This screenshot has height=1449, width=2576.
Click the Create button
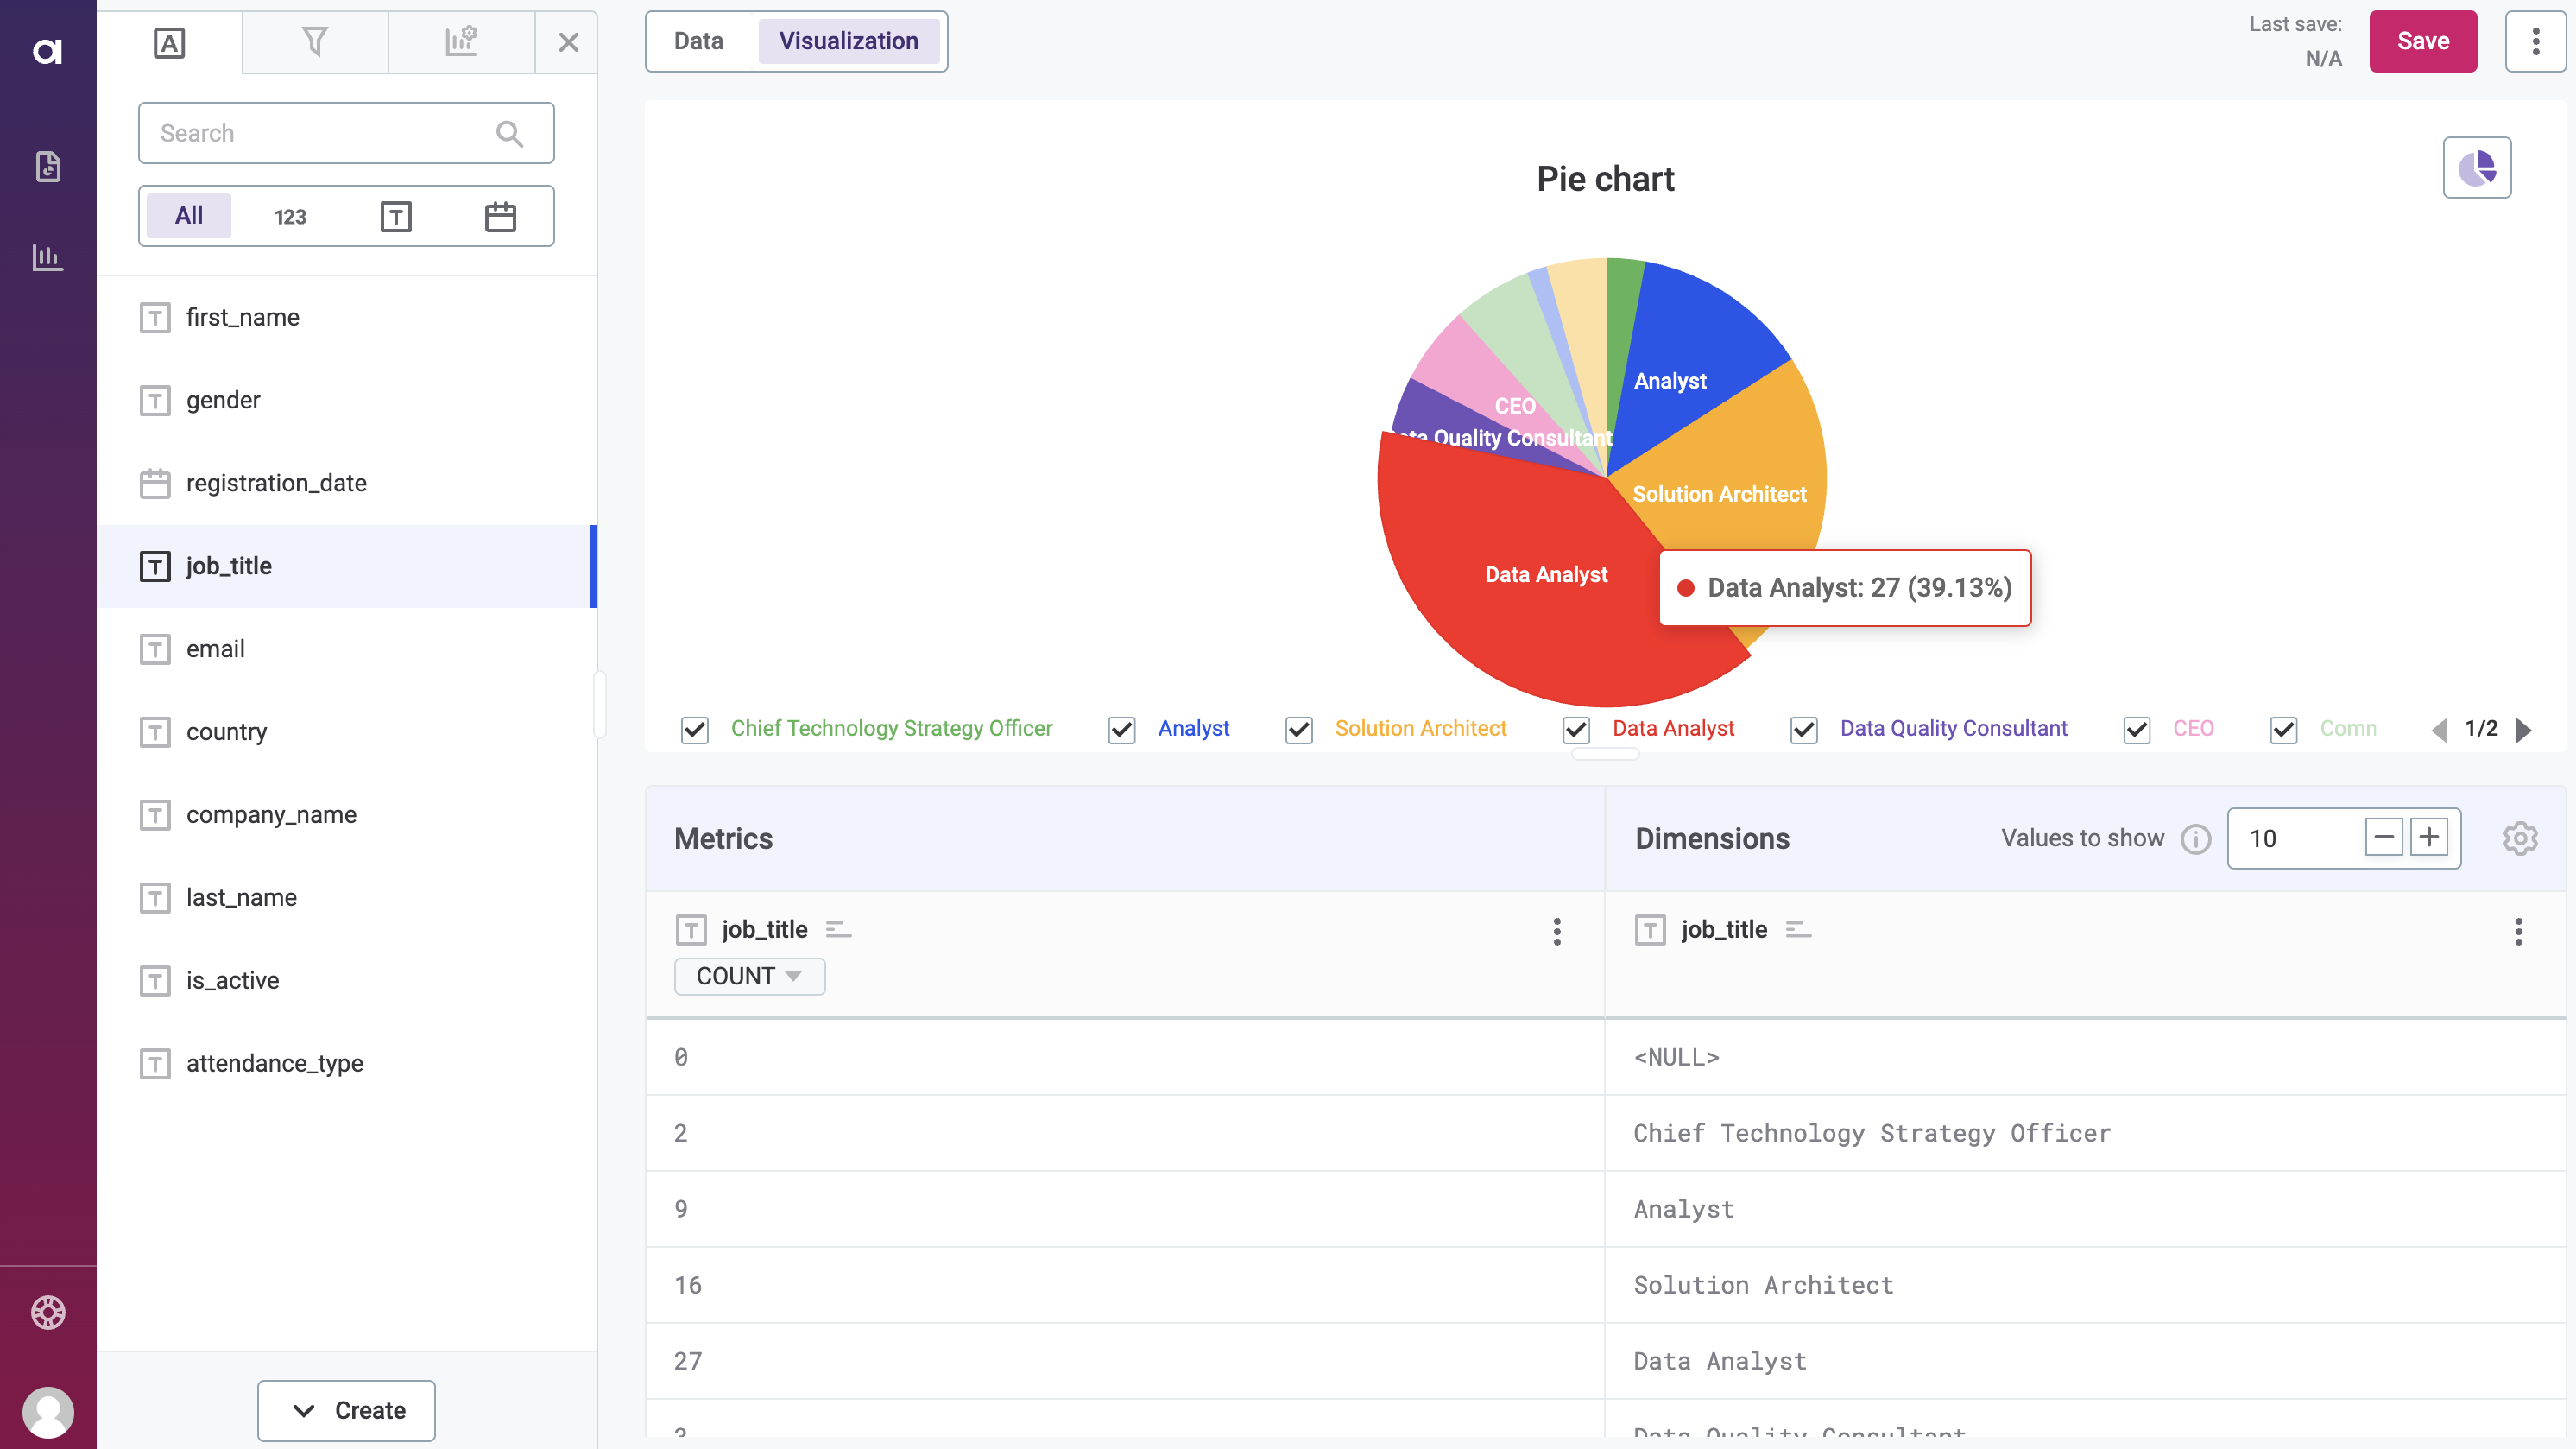pyautogui.click(x=349, y=1410)
